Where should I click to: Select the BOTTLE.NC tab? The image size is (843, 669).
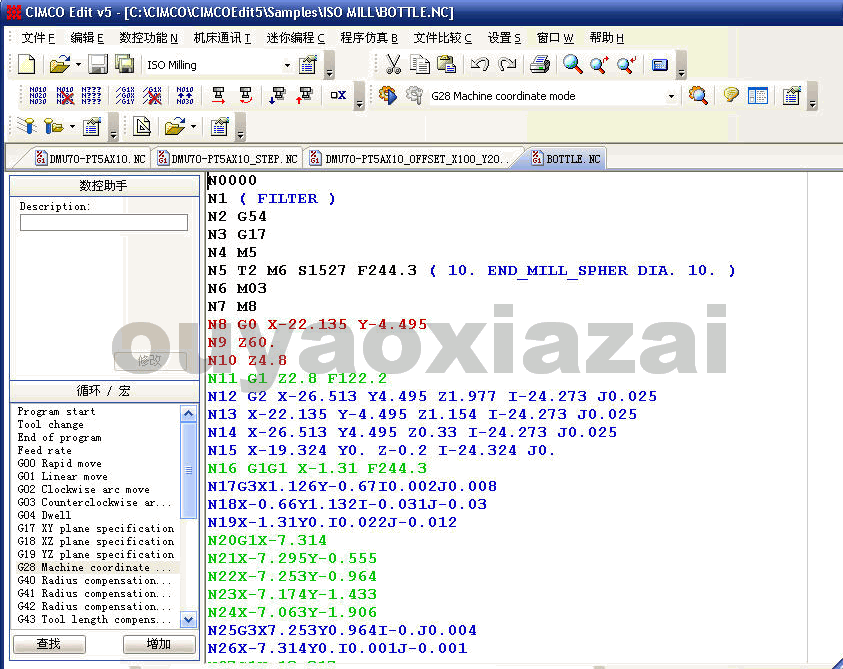(x=566, y=159)
